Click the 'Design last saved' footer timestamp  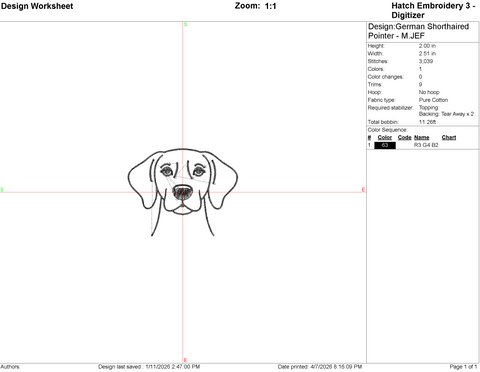coord(149,367)
